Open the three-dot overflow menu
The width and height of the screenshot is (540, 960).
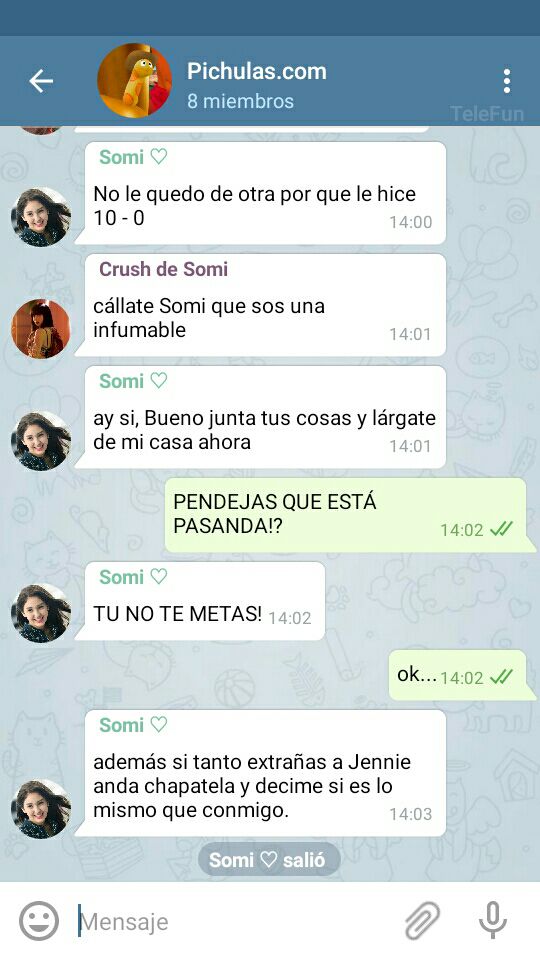[506, 81]
